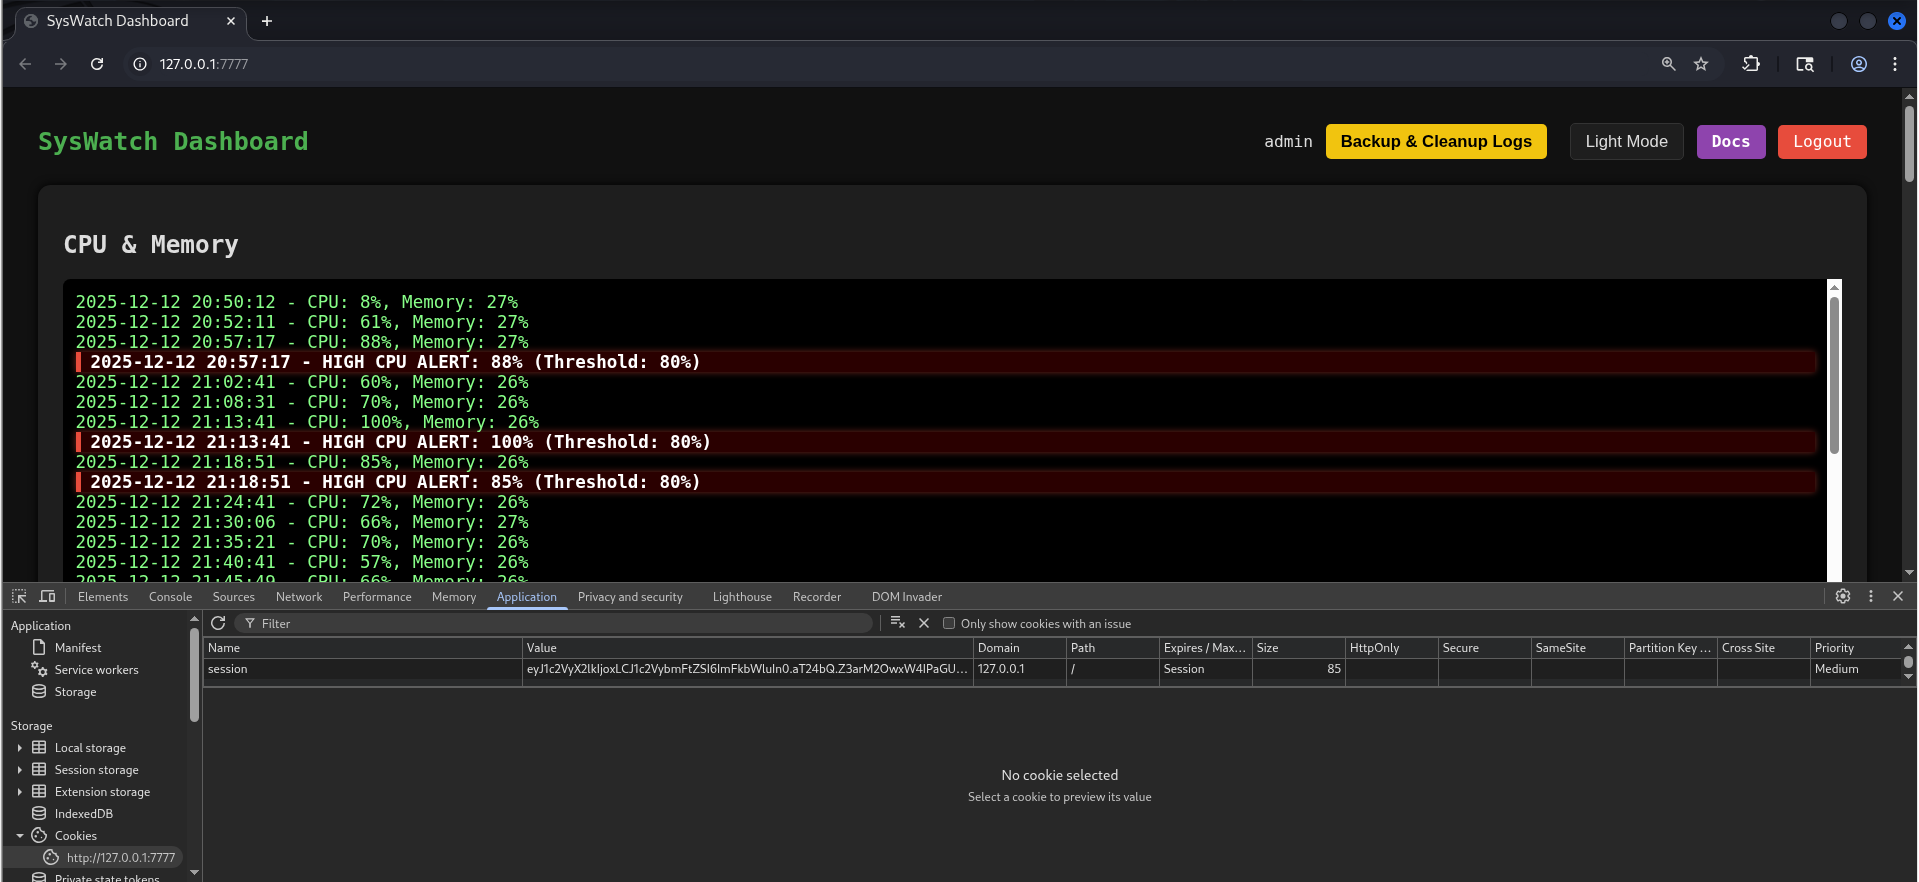Click the HIGH CPU ALERT 100% log line
The width and height of the screenshot is (1919, 882).
(x=946, y=442)
